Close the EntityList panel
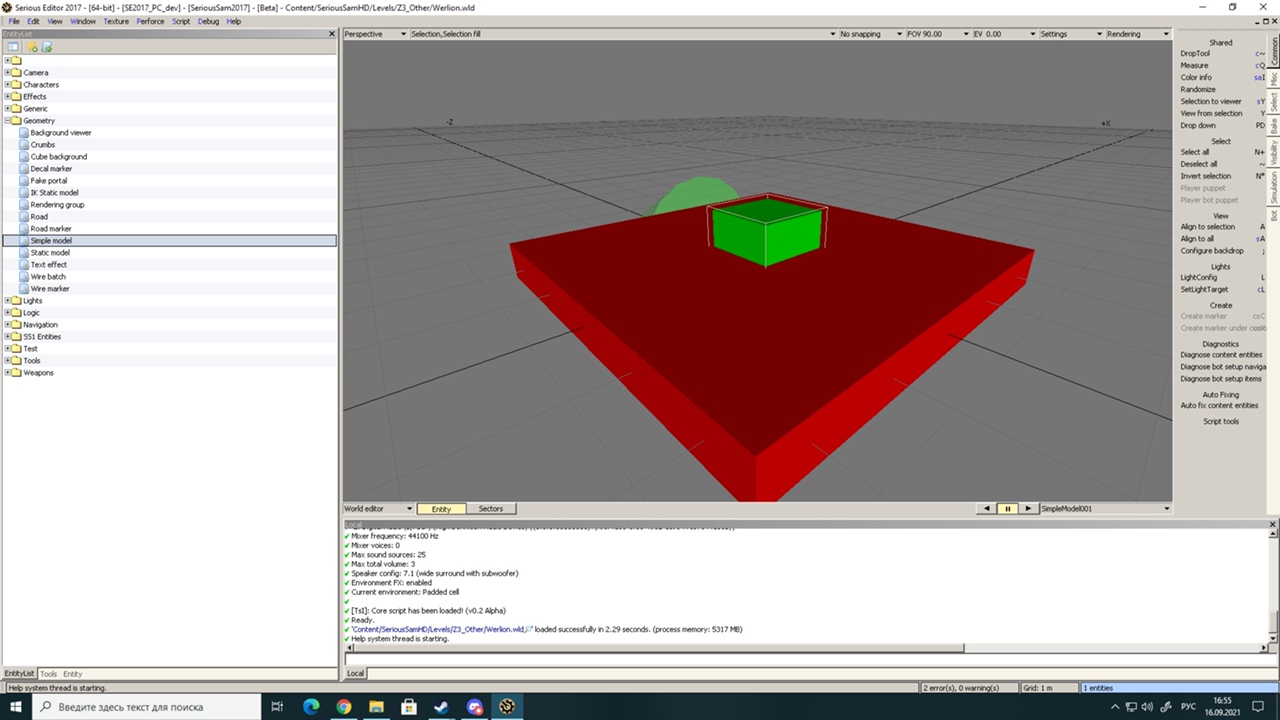The height and width of the screenshot is (720, 1280). click(x=332, y=34)
